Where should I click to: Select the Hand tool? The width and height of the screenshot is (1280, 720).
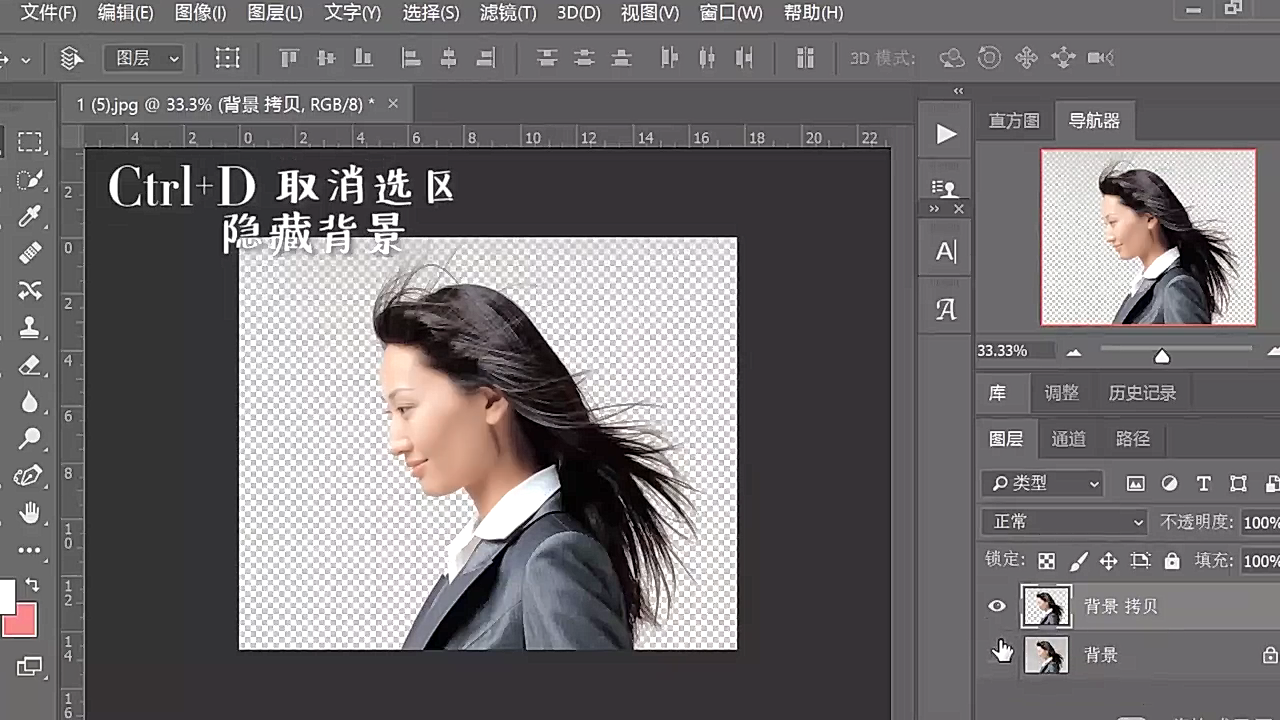point(30,513)
